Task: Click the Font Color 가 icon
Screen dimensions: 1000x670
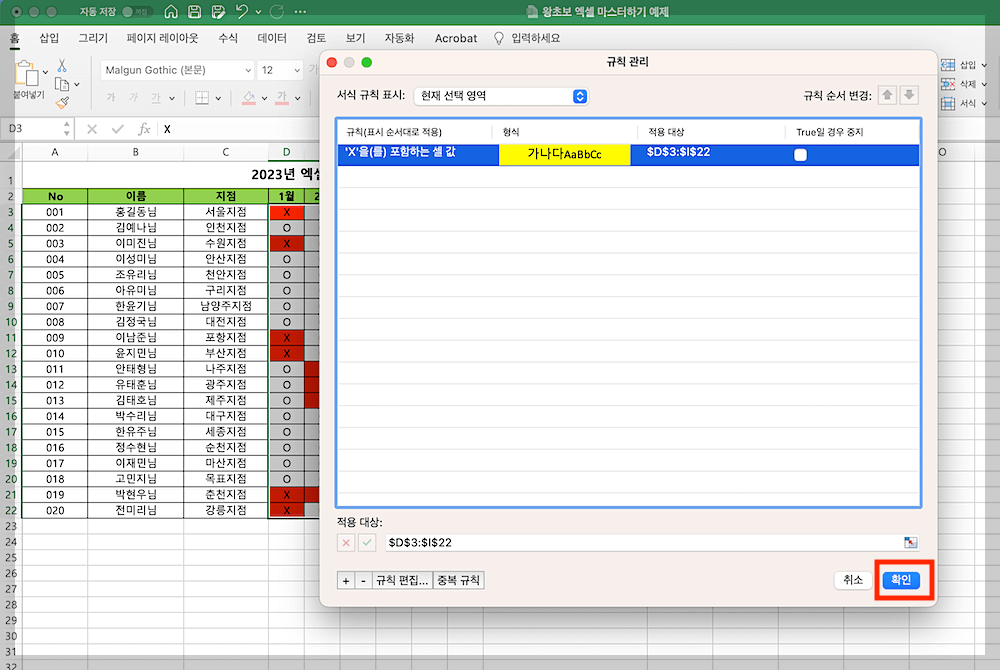Action: pos(282,98)
